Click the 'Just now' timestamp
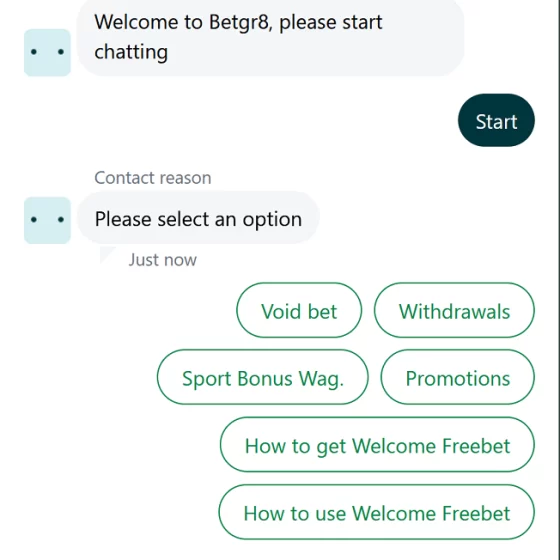This screenshot has height=560, width=560. pos(162,260)
